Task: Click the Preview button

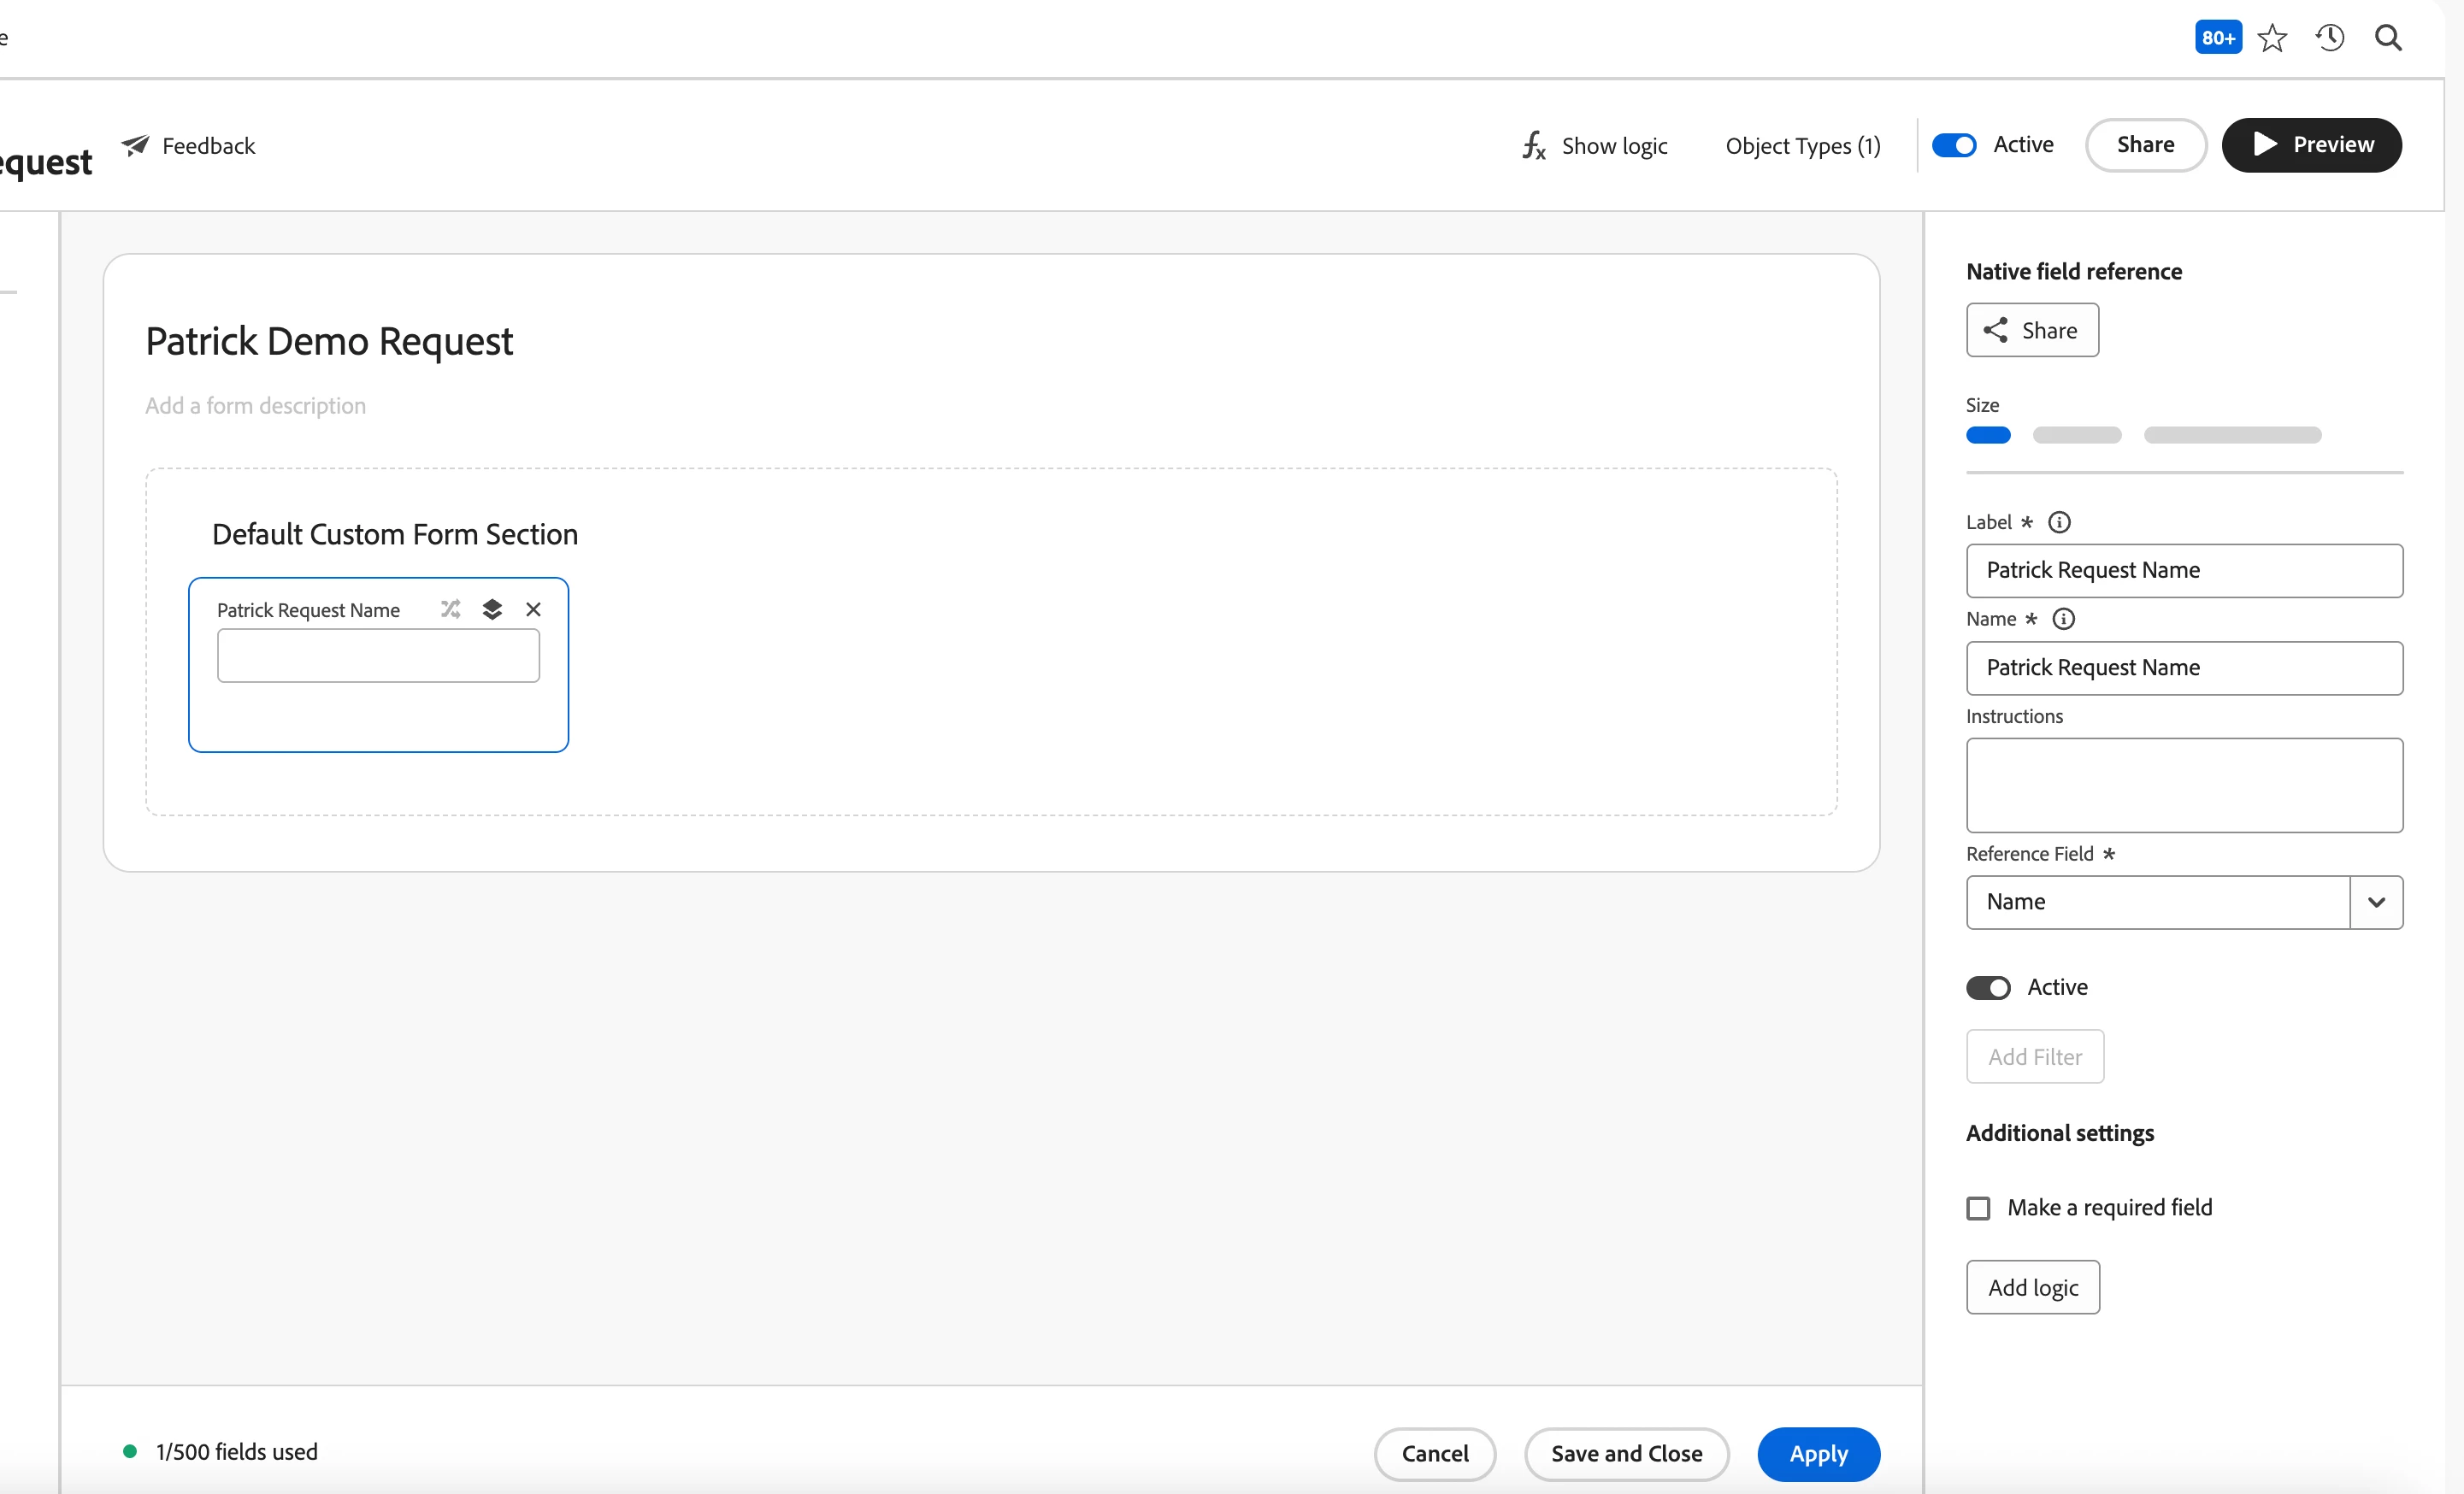Action: 2311,145
